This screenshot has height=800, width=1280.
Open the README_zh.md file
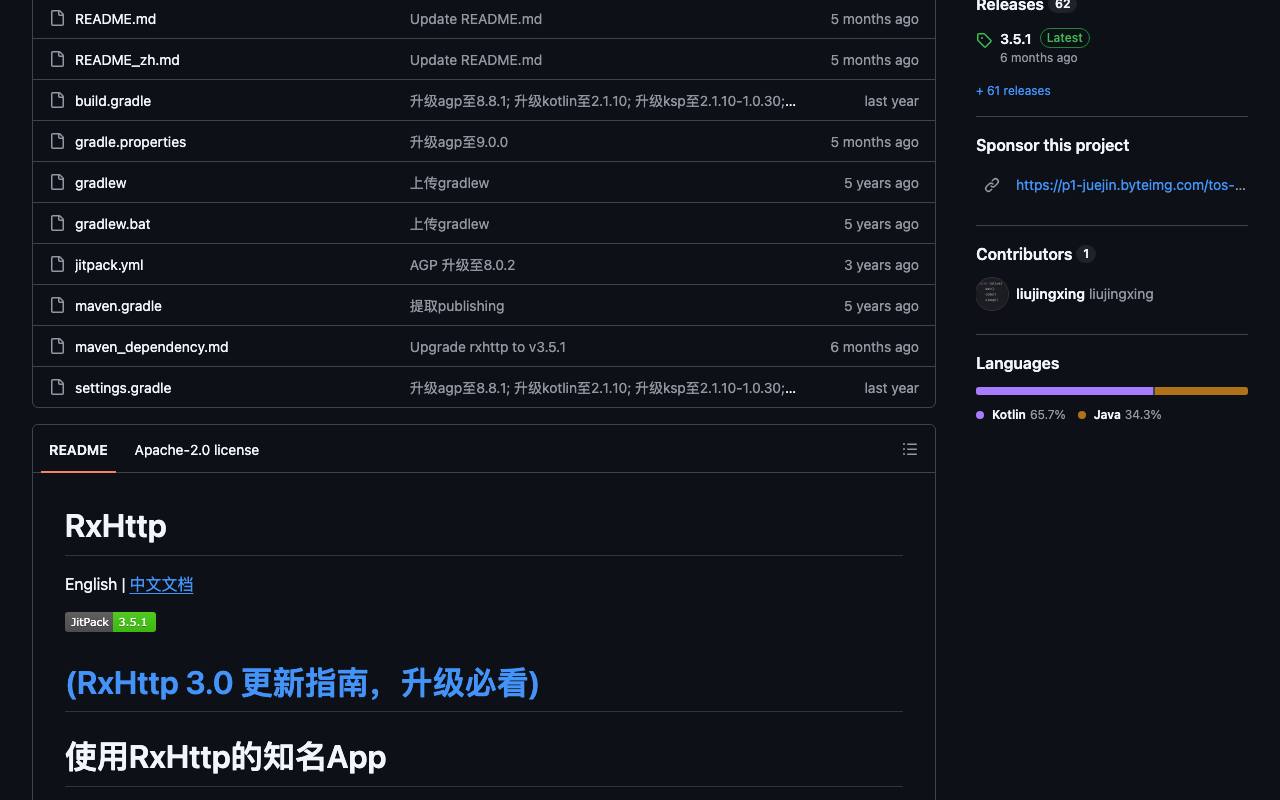(127, 60)
